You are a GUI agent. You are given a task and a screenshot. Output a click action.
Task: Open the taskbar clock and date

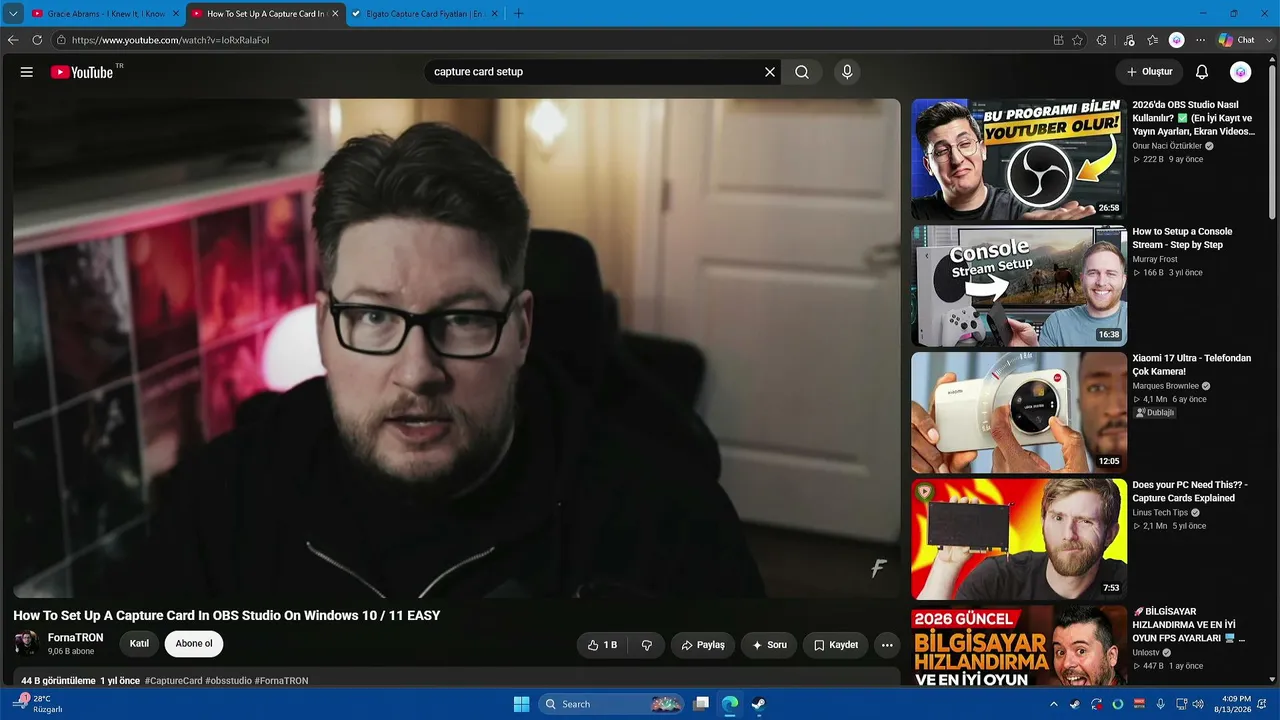[1230, 704]
